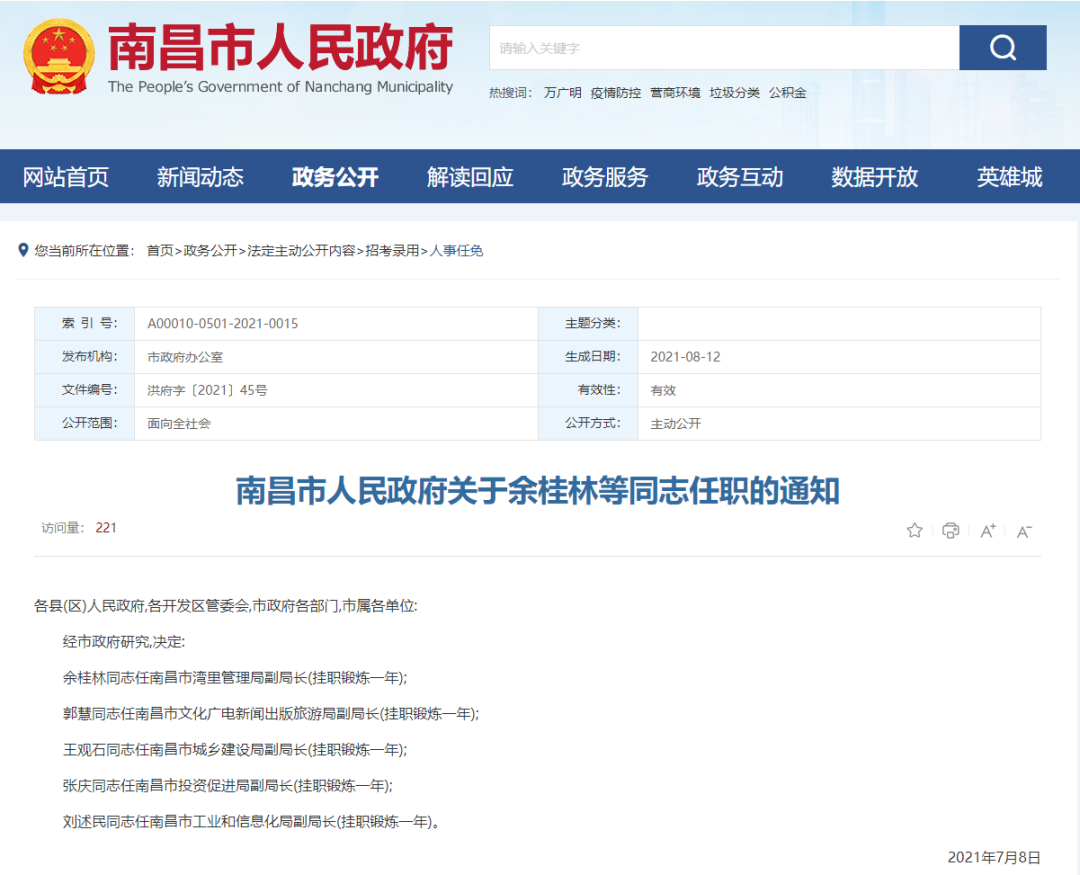This screenshot has height=875, width=1080.
Task: Go to 首页 in breadcrumb
Action: tap(160, 251)
